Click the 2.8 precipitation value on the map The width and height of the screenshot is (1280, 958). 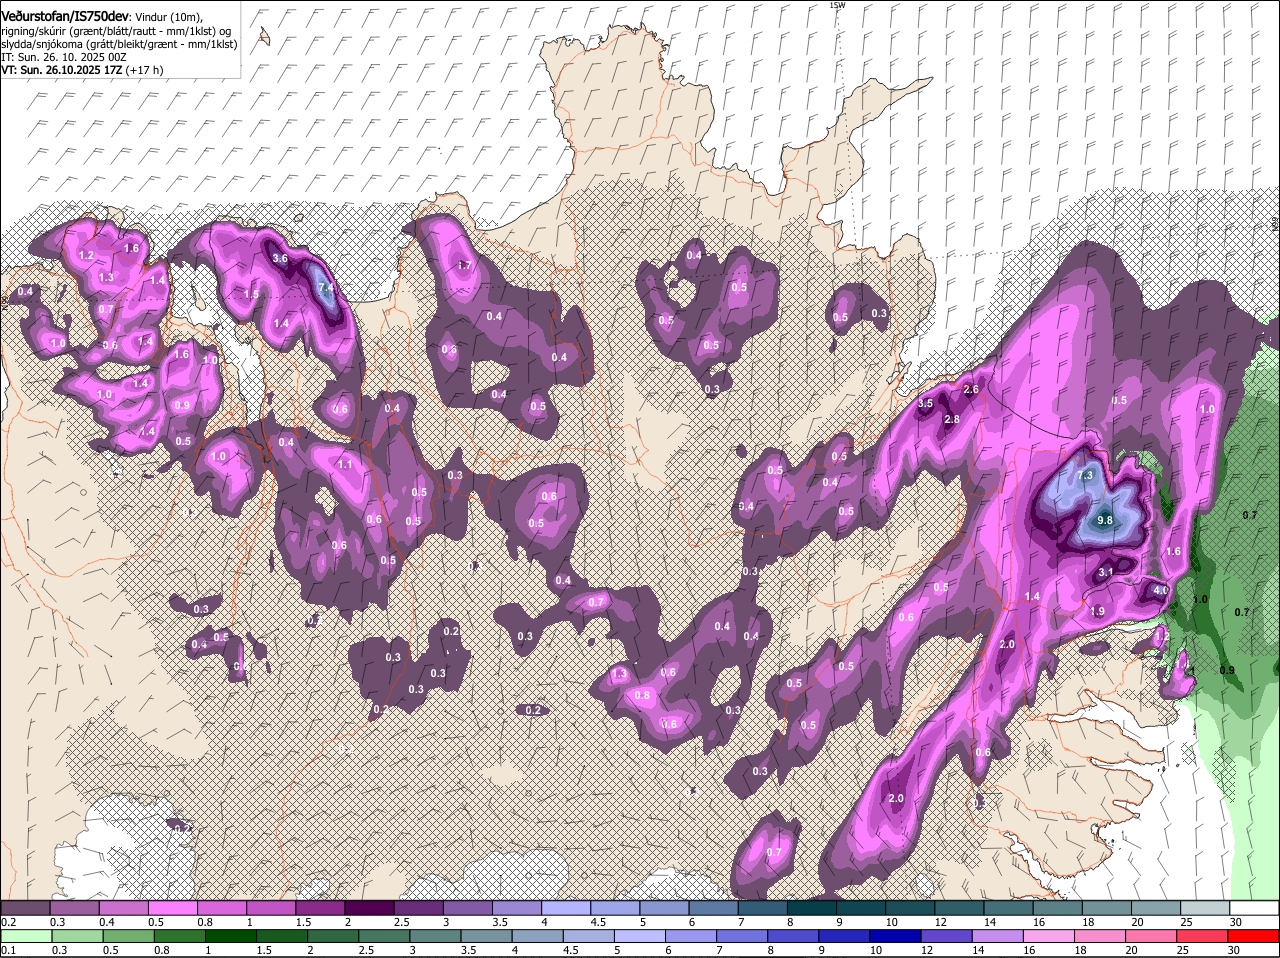952,419
